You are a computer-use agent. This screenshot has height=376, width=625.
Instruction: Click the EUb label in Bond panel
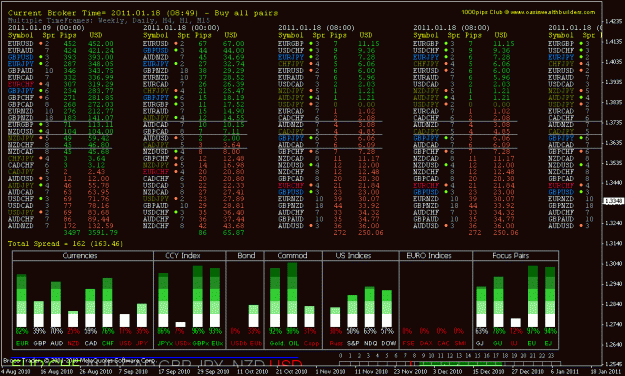(256, 343)
